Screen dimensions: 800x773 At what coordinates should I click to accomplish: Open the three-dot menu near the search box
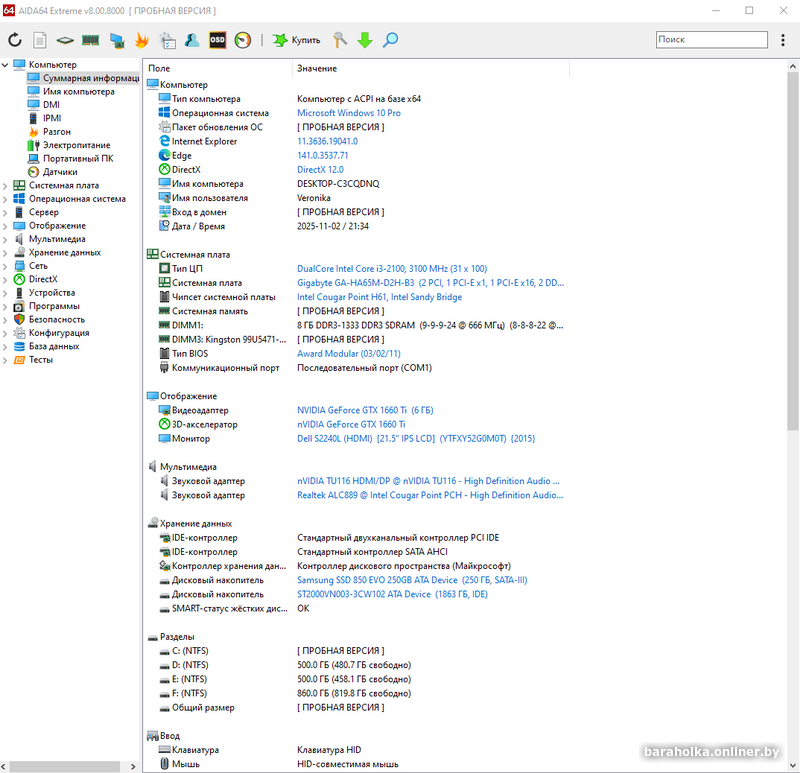click(x=783, y=38)
